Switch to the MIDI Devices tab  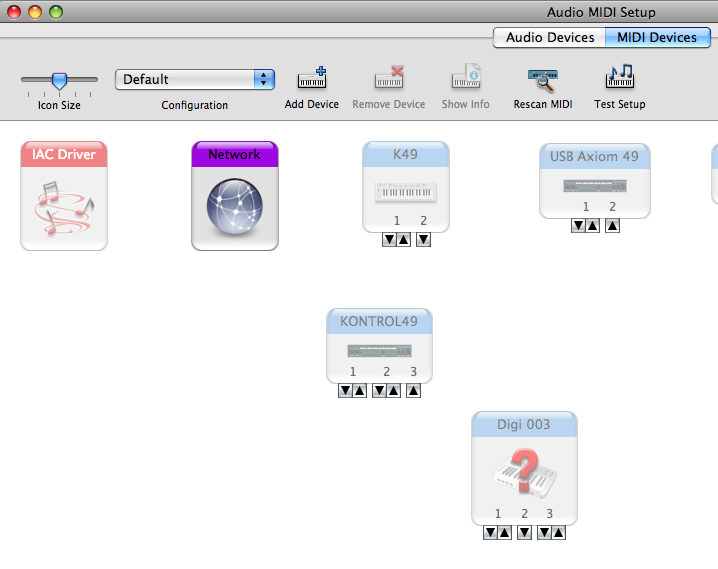(x=658, y=38)
